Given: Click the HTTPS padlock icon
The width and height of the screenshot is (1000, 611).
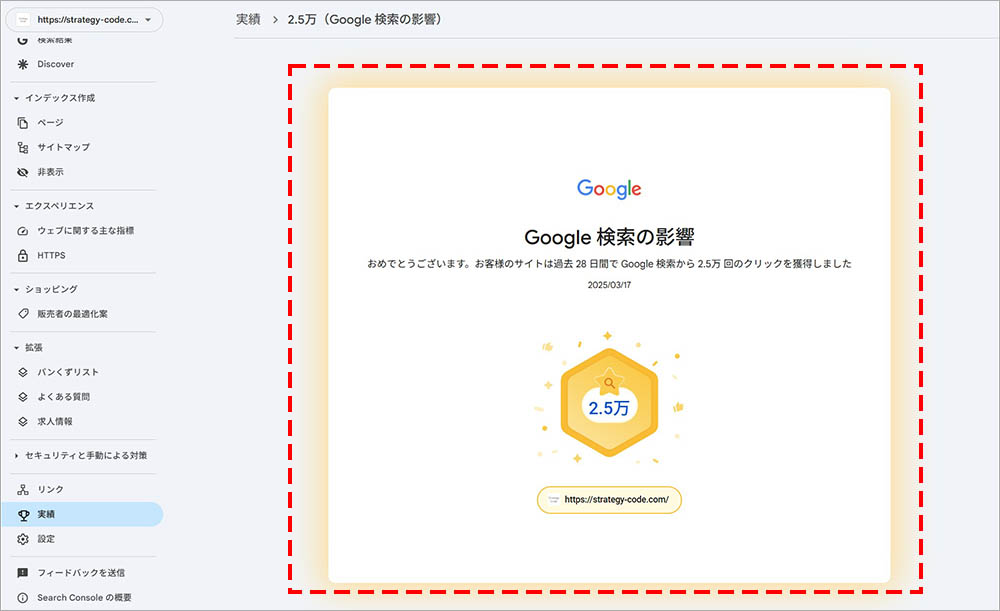Looking at the screenshot, I should [23, 255].
